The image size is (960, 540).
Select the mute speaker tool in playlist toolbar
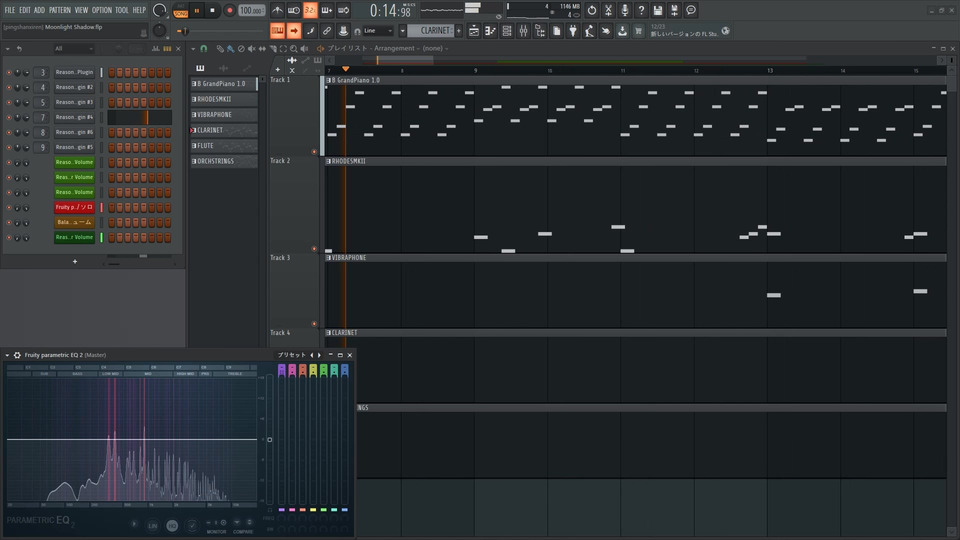pyautogui.click(x=252, y=48)
